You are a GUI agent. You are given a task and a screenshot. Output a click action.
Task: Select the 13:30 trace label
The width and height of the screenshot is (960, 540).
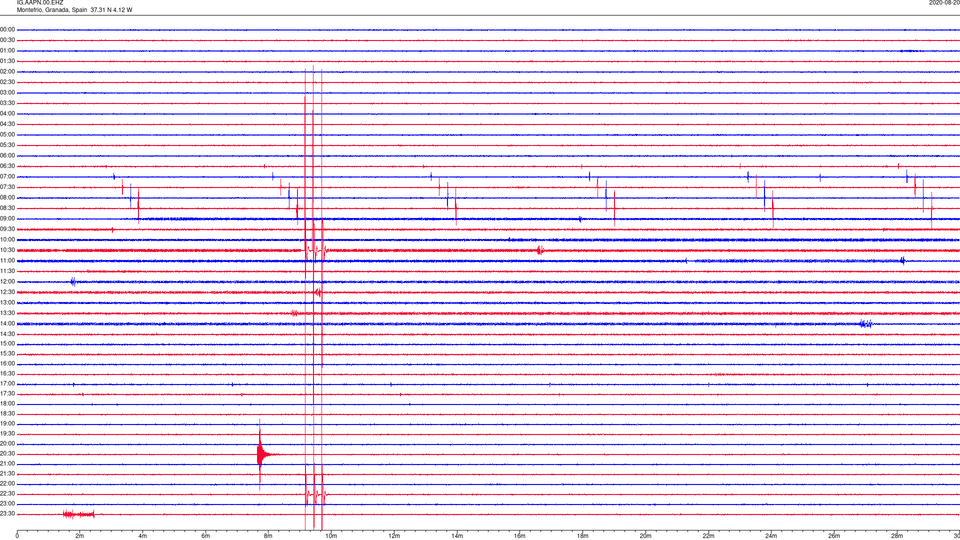7,313
